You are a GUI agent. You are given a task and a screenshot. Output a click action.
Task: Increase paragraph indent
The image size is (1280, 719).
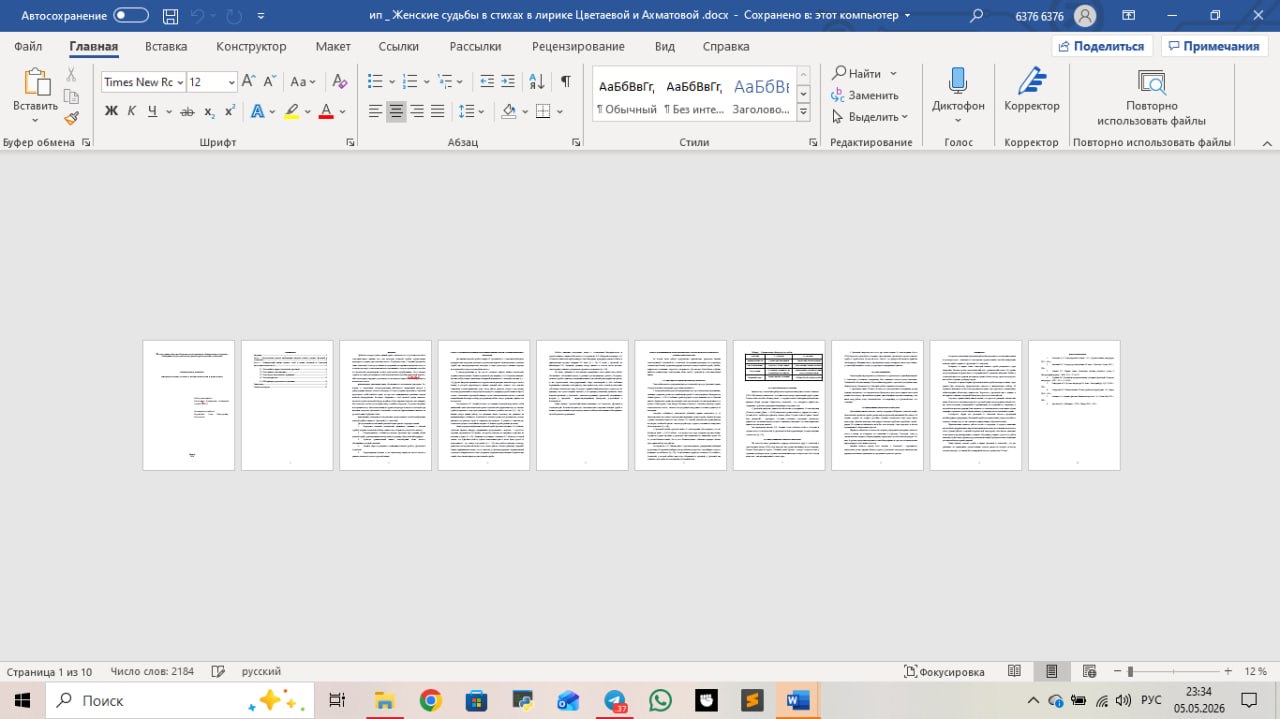pyautogui.click(x=509, y=82)
